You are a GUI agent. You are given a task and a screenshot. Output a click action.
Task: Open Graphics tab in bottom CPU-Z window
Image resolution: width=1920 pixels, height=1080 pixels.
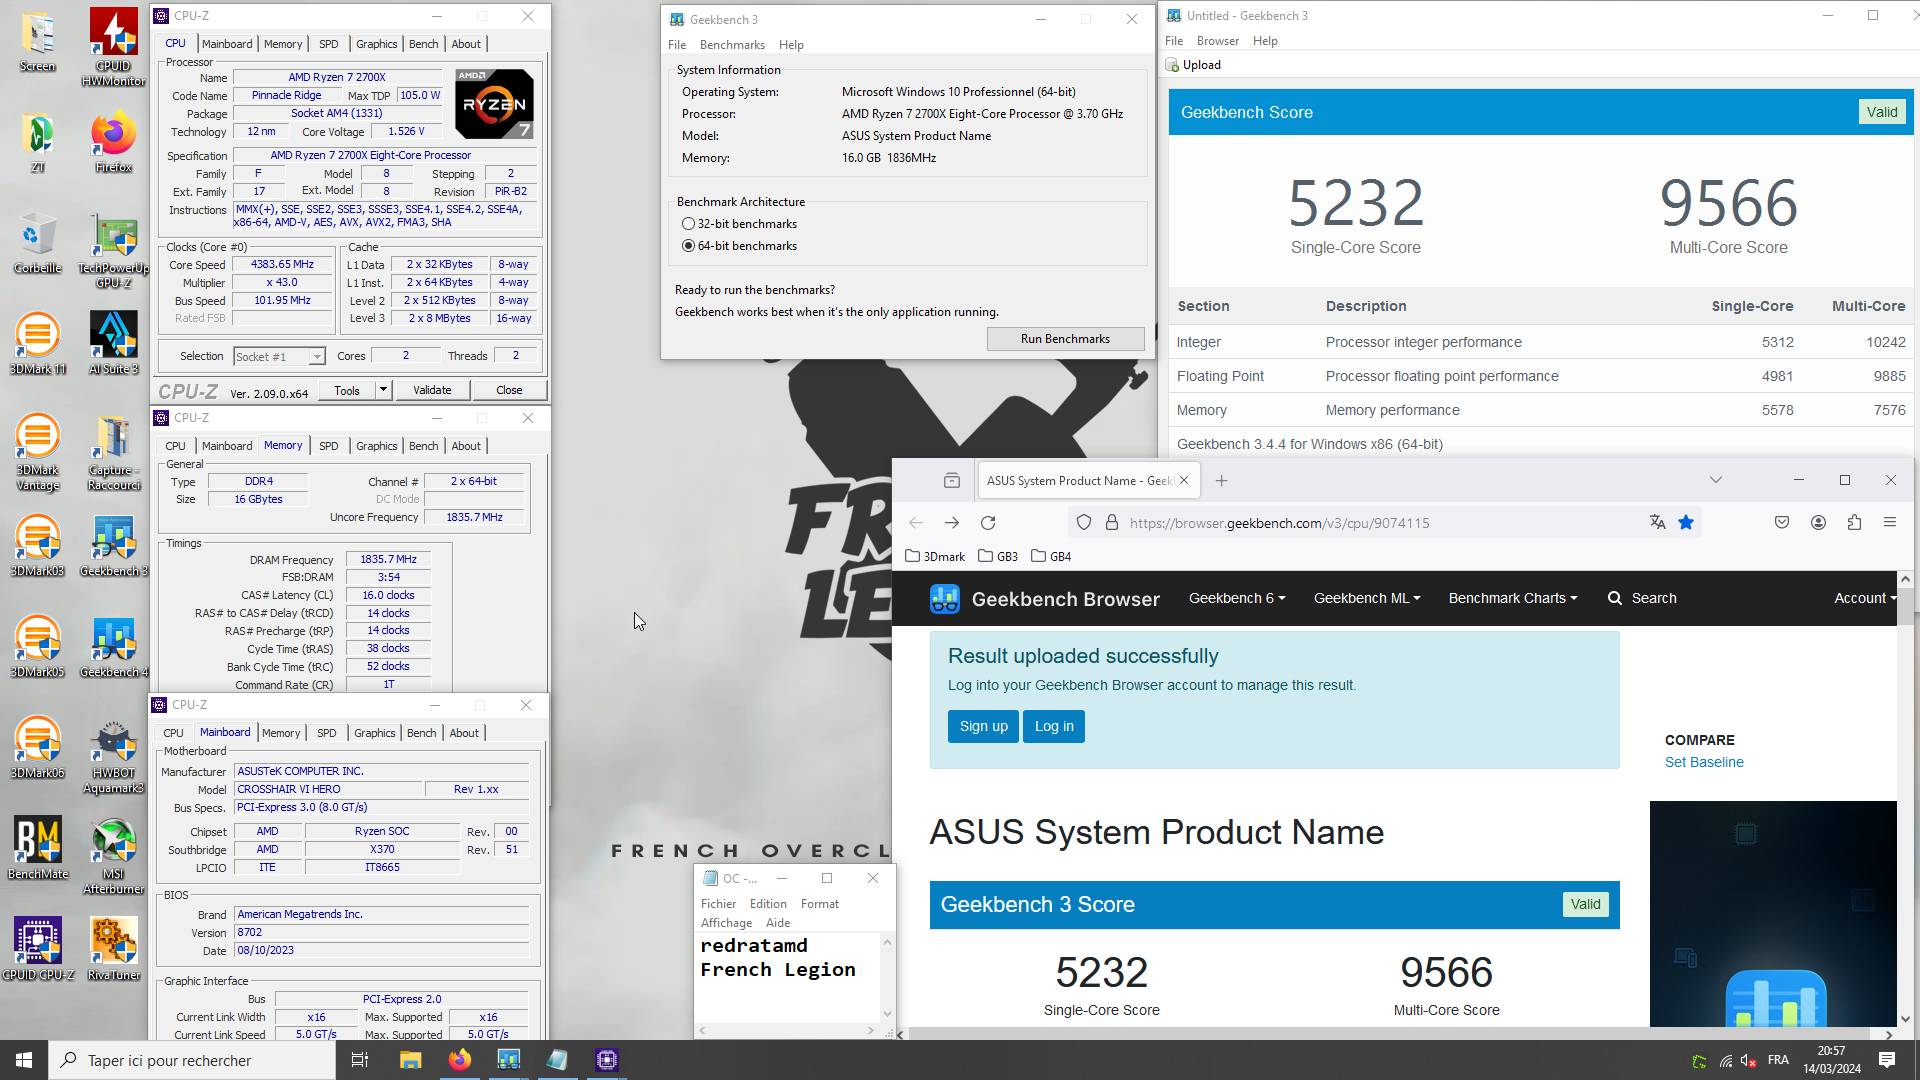[x=375, y=733]
